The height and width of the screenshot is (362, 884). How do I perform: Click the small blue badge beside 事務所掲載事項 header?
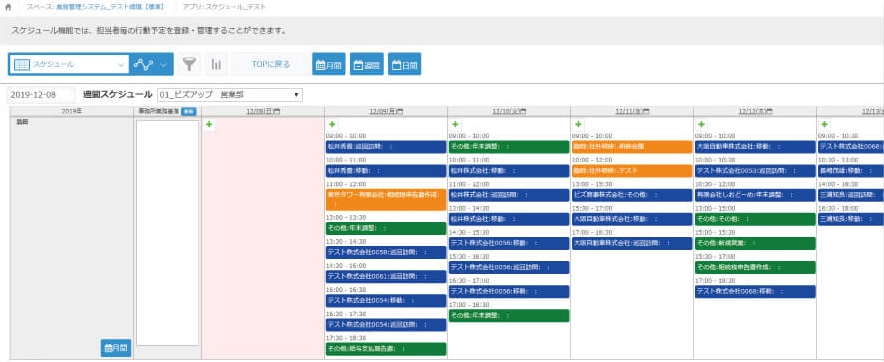(189, 112)
